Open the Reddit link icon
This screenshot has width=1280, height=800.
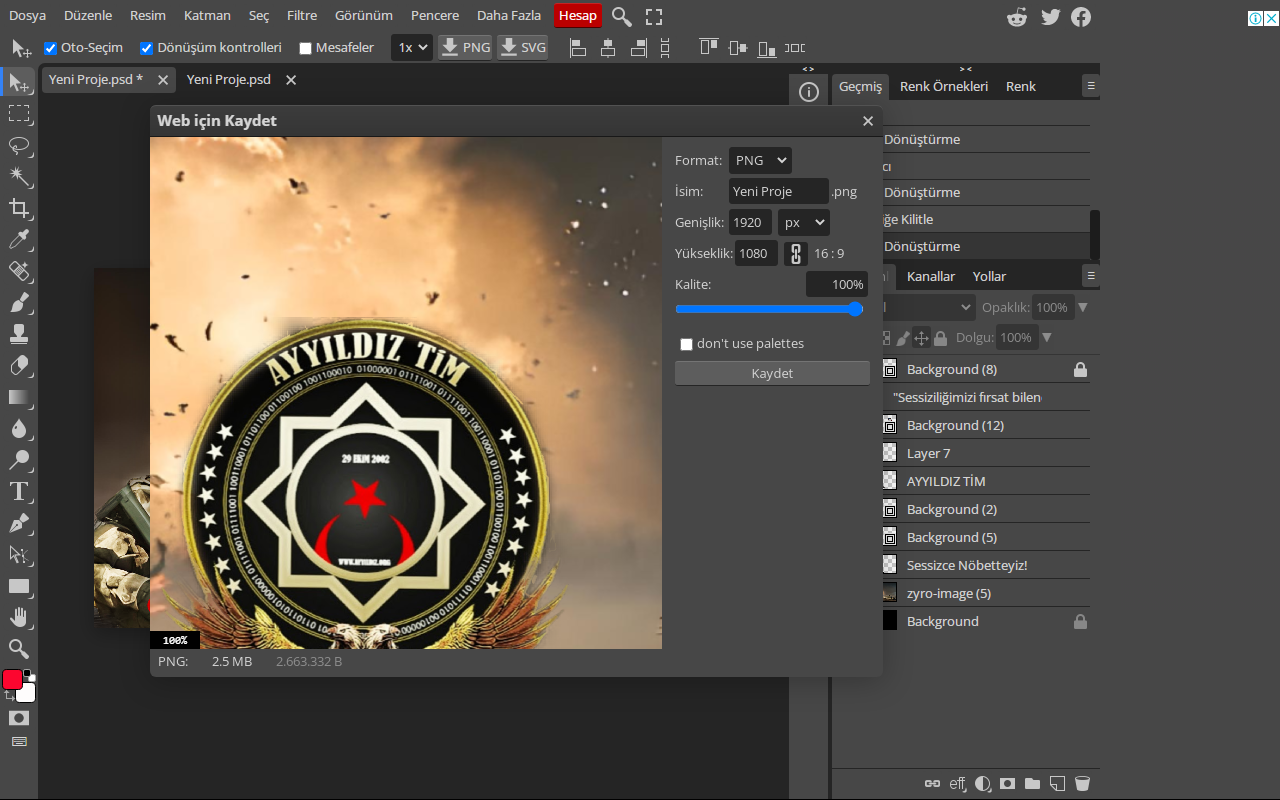[1017, 17]
